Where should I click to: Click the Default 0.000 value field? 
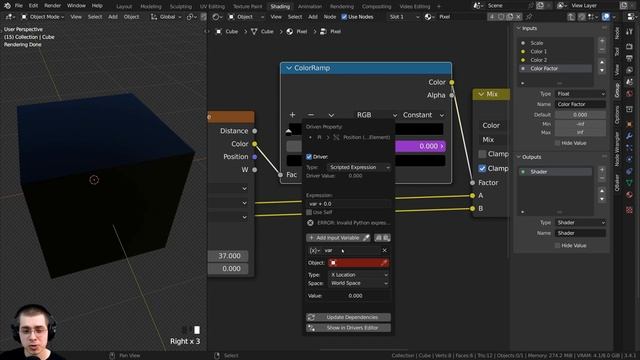(x=580, y=115)
